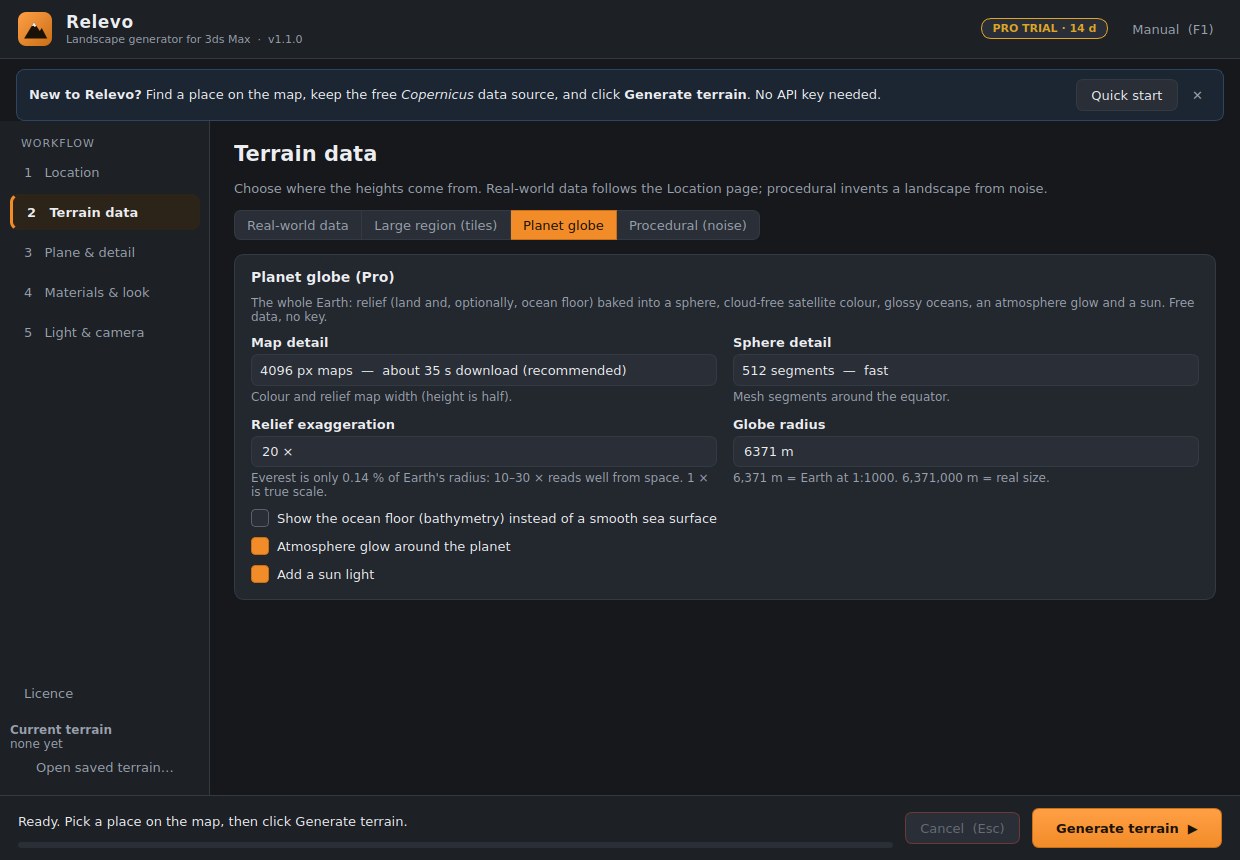Screen dimensions: 1240x860
Task: Click the PRO TRIAL 14 d badge
Action: [x=1044, y=28]
